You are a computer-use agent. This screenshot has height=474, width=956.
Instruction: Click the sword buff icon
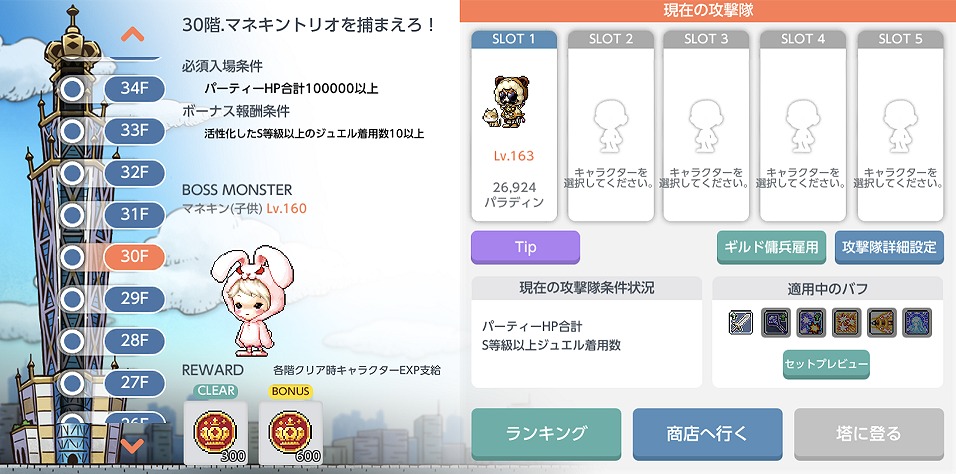coord(741,322)
